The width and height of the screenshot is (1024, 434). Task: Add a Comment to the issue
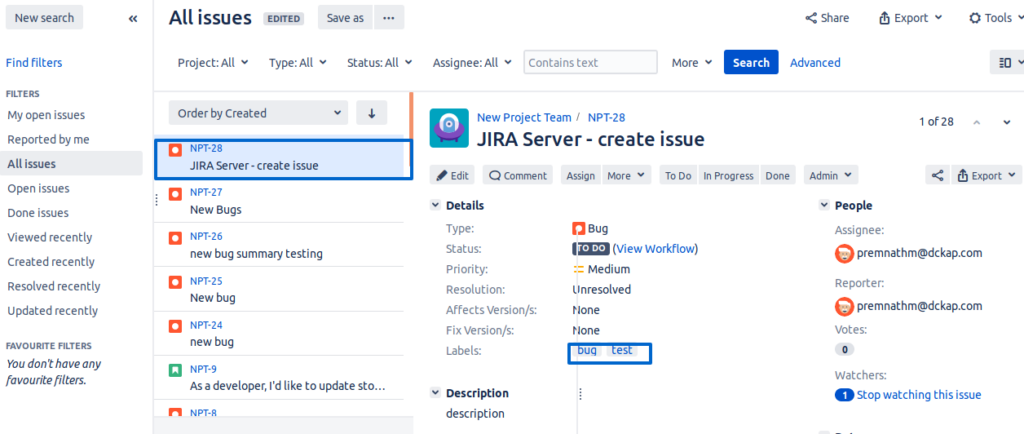(518, 176)
